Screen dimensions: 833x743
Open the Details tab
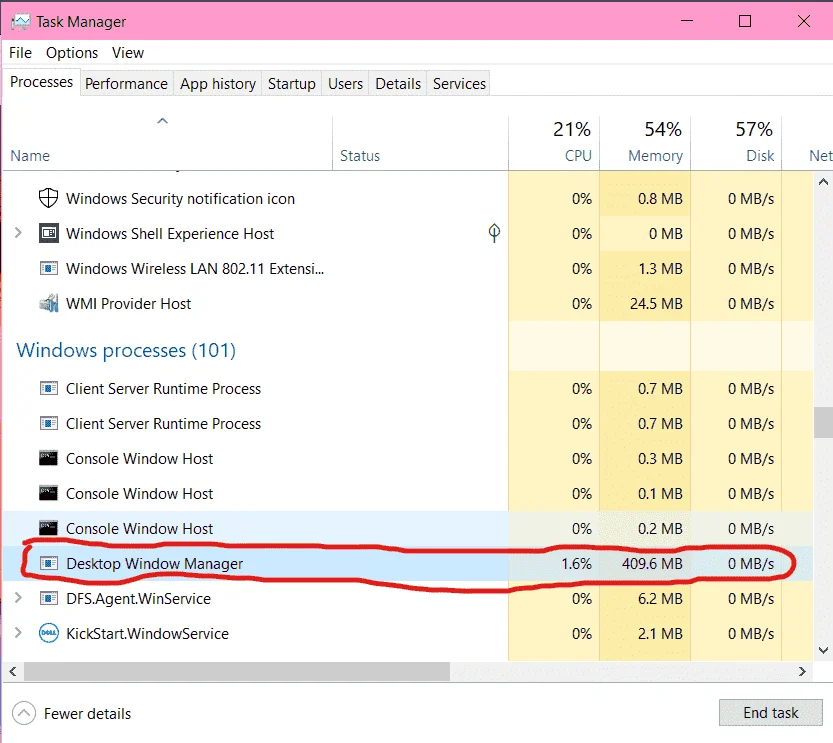pos(398,83)
